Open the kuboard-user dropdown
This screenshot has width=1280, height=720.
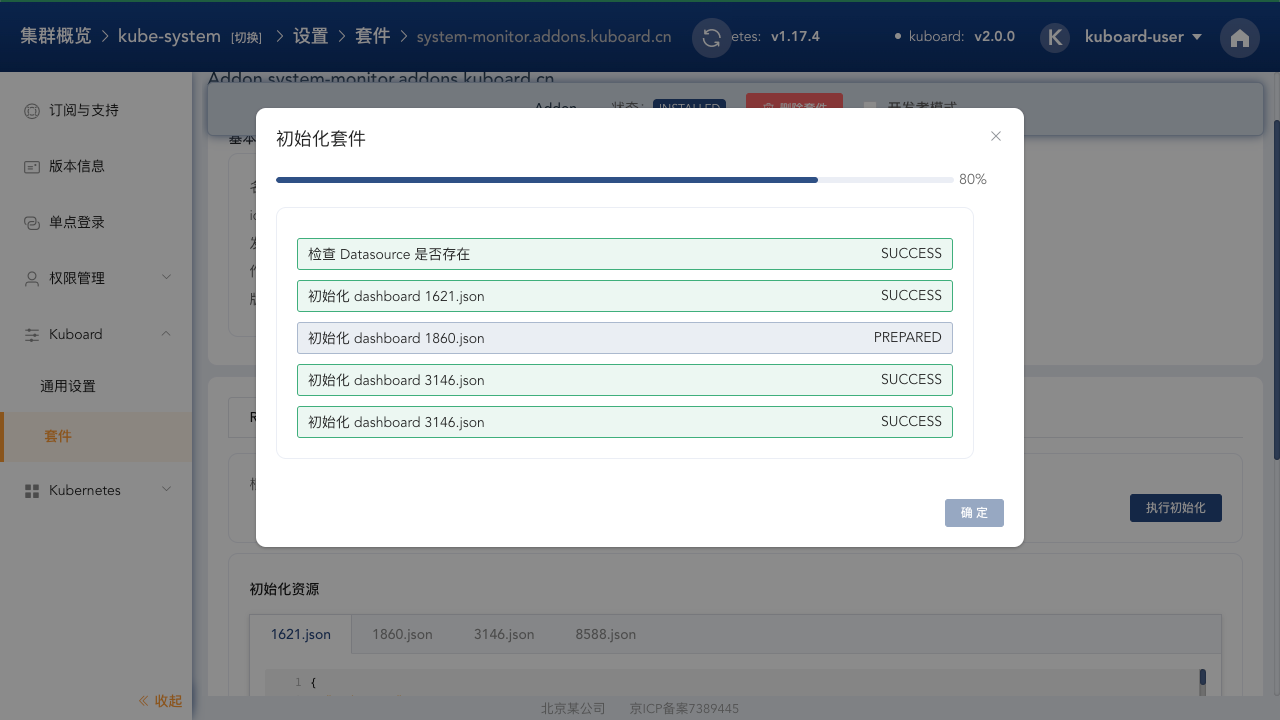click(1142, 37)
